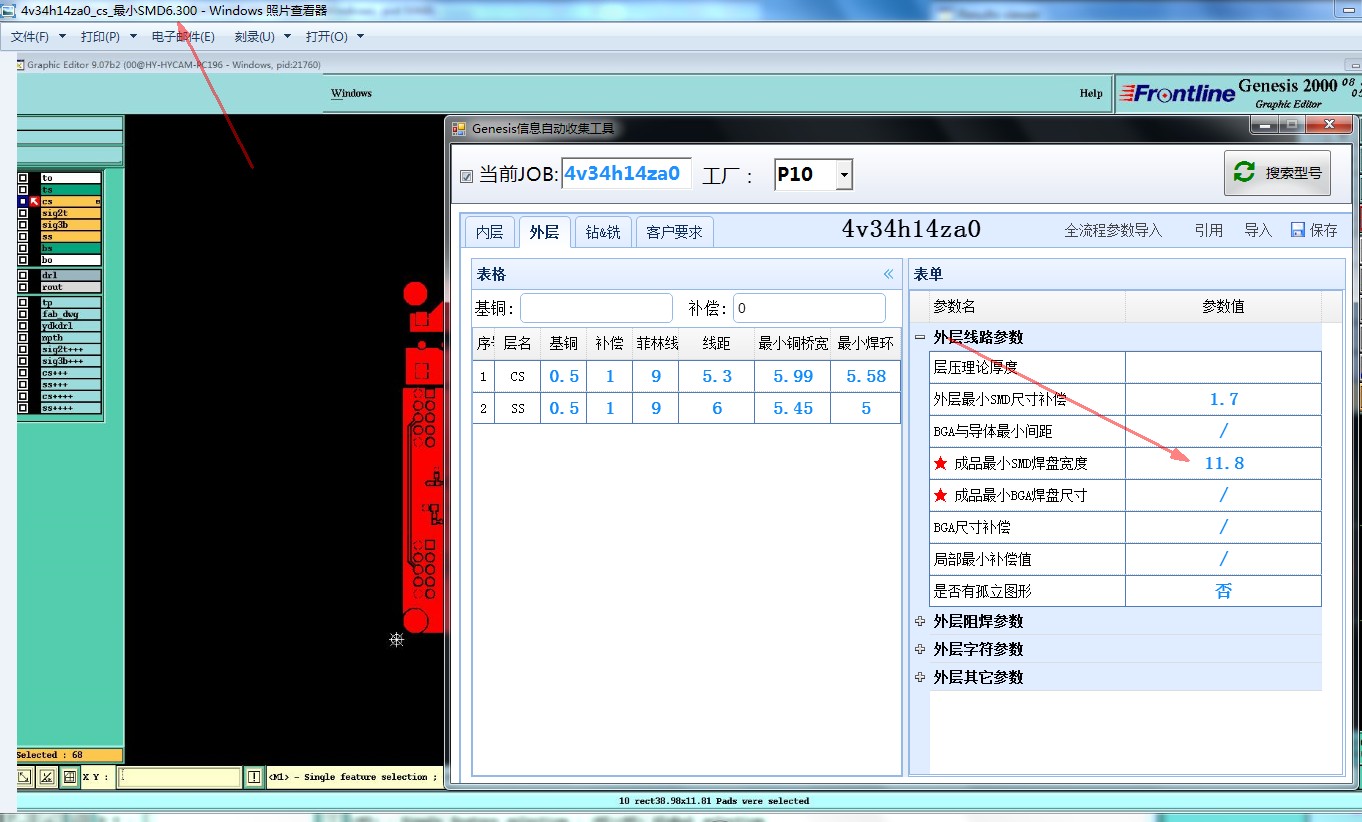Open the Windows menu in Graphic Editor
This screenshot has height=822, width=1362.
351,93
